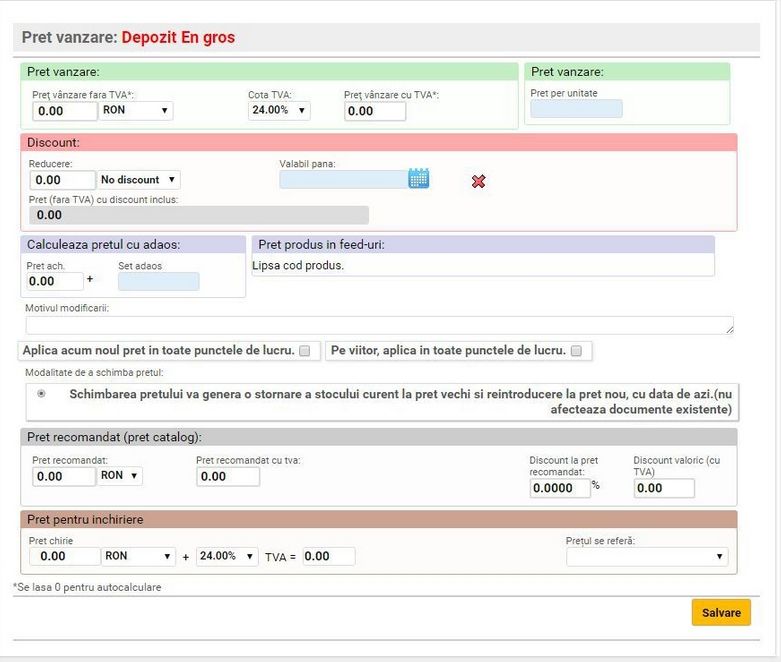This screenshot has width=781, height=662.
Task: Select the 'Schimbarea pretului' radio button
Action: (41, 394)
